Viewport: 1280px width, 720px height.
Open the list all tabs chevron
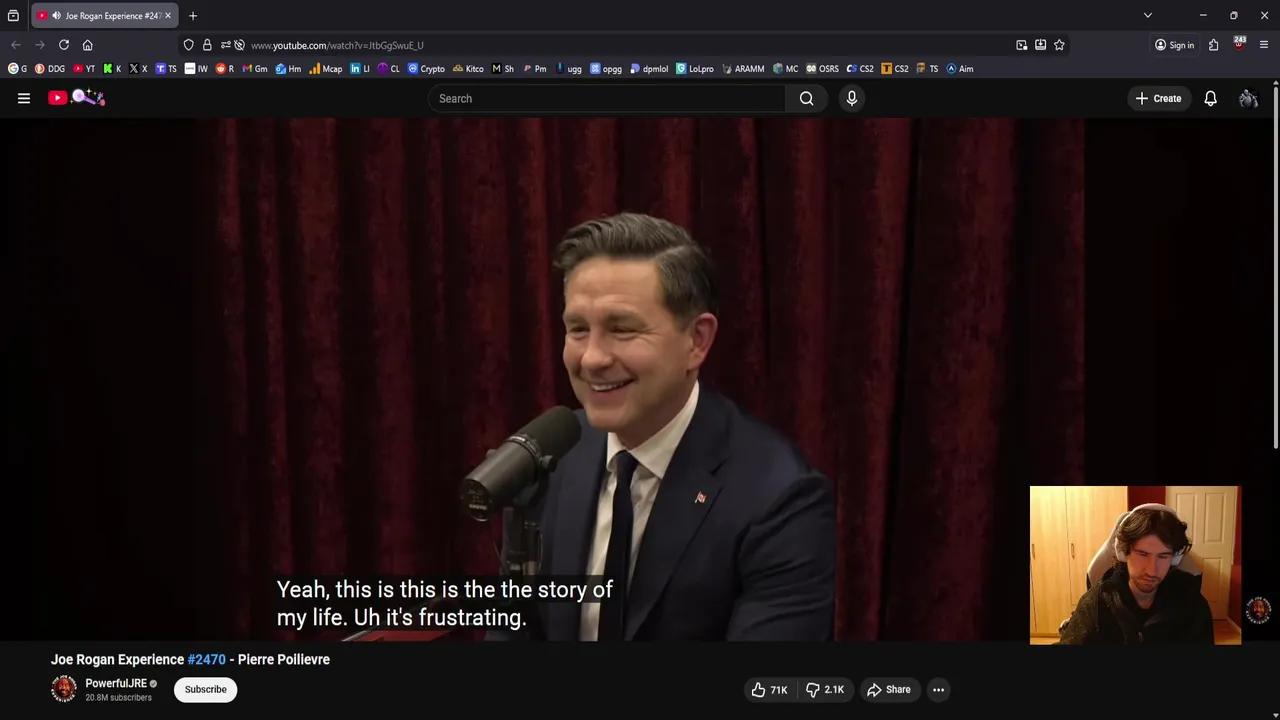pos(1148,15)
